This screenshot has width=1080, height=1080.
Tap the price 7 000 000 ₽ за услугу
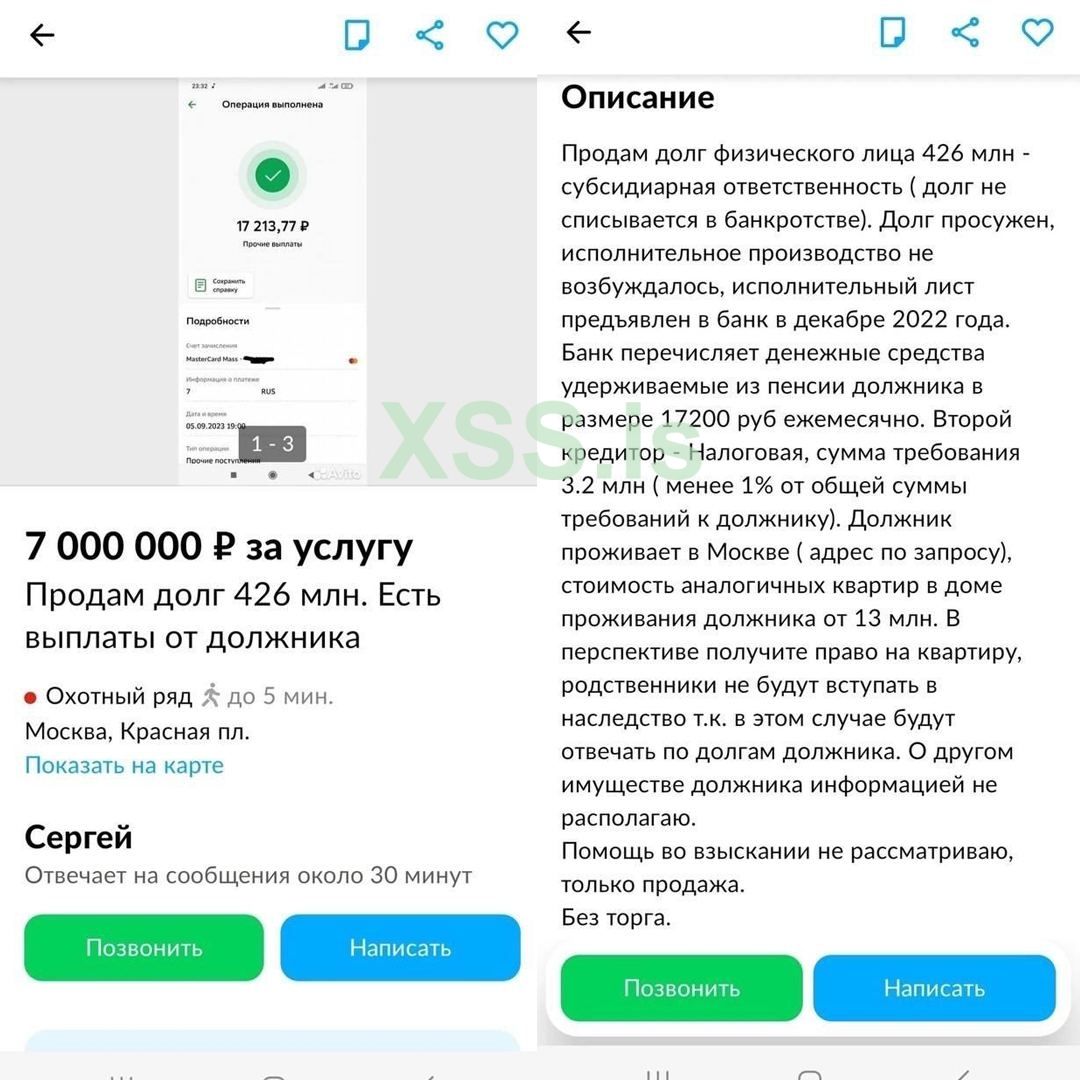coord(219,546)
